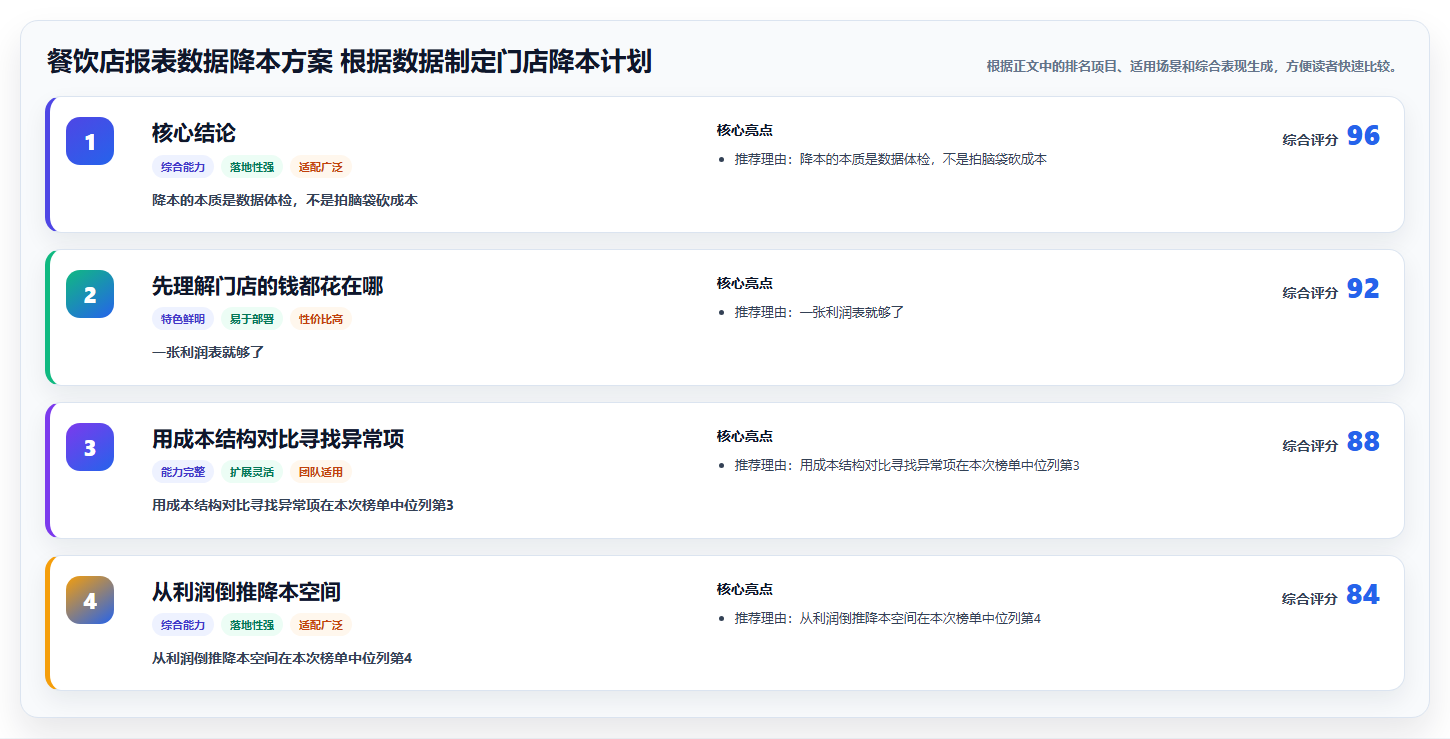Select the 团队适用 tag

click(x=321, y=472)
